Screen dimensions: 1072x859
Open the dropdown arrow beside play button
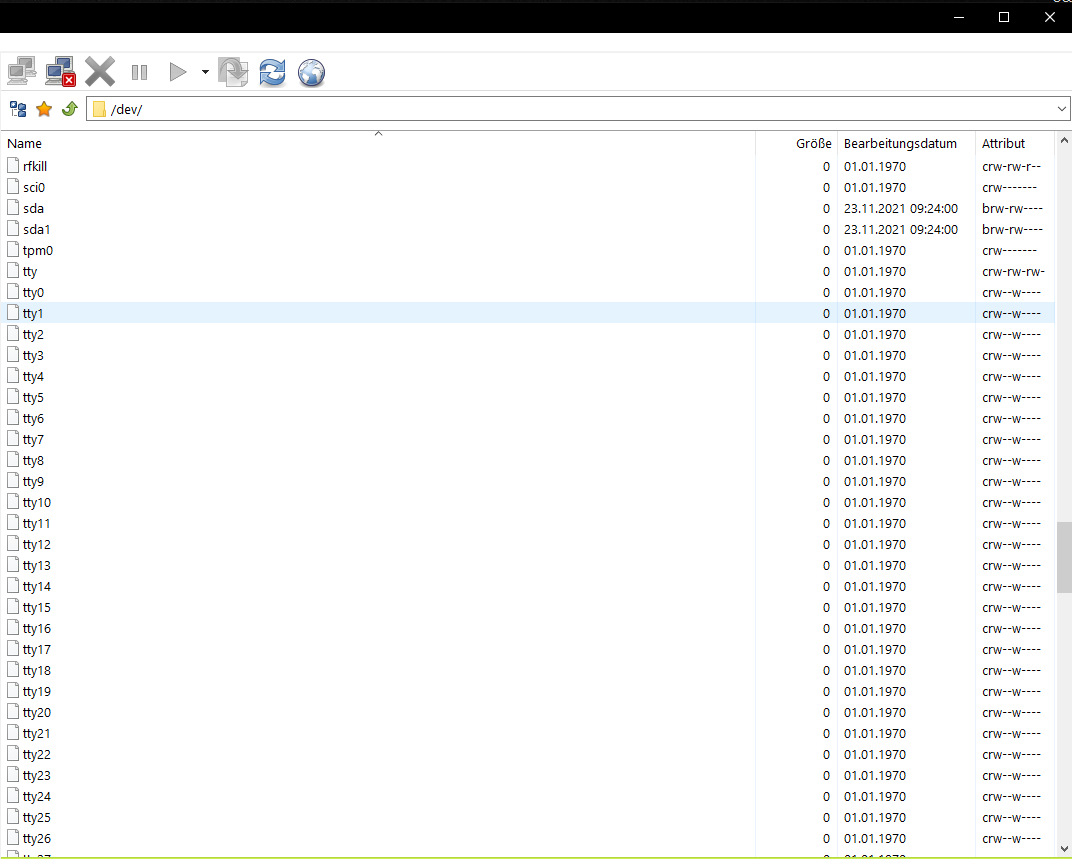point(204,72)
